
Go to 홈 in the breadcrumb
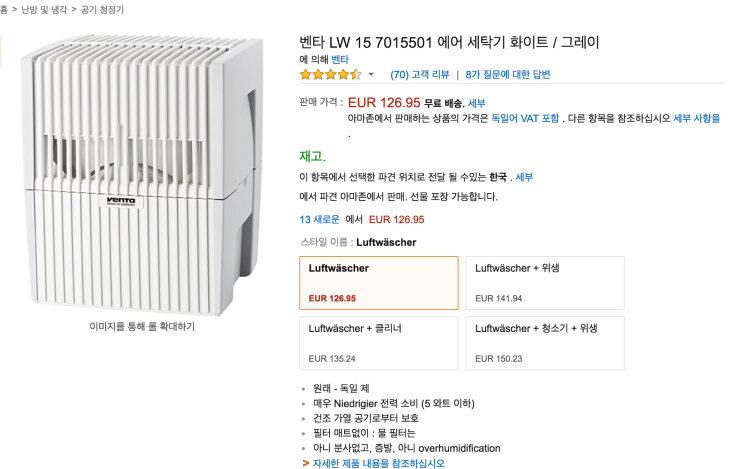click(4, 9)
